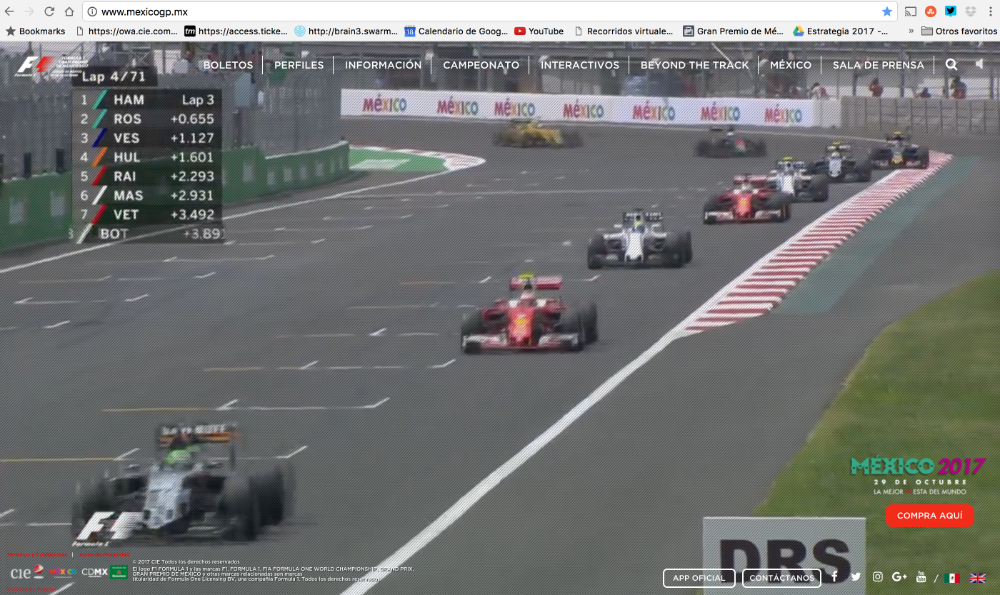Switch language using the UK flag

click(979, 578)
